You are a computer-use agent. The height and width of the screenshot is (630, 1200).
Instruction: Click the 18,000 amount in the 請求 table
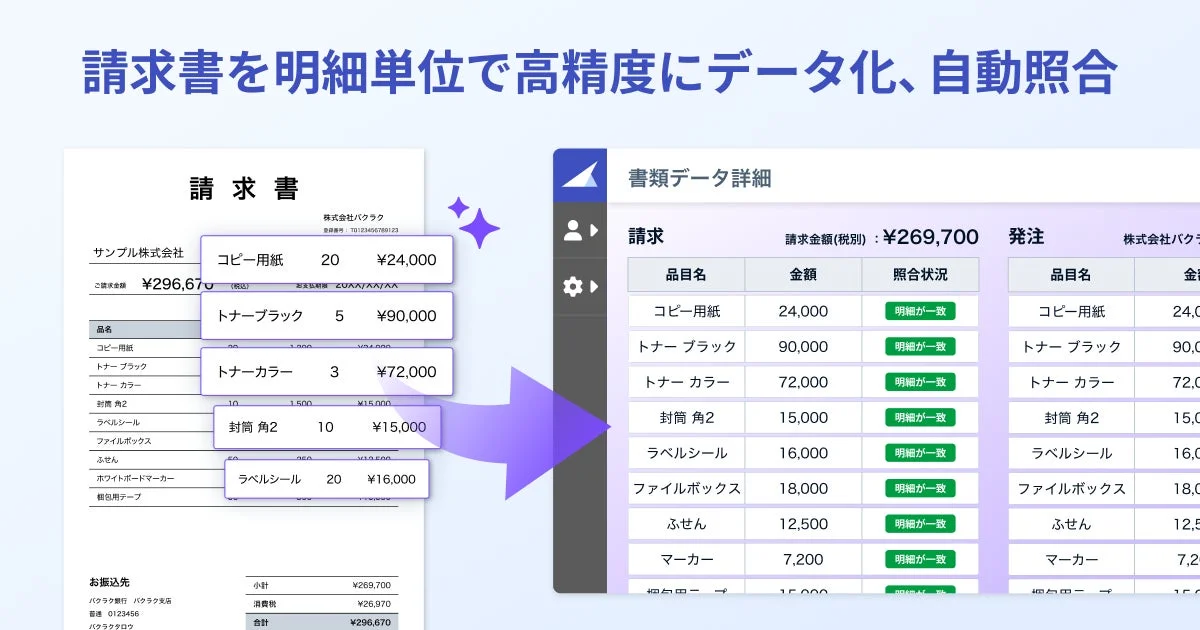click(x=803, y=488)
